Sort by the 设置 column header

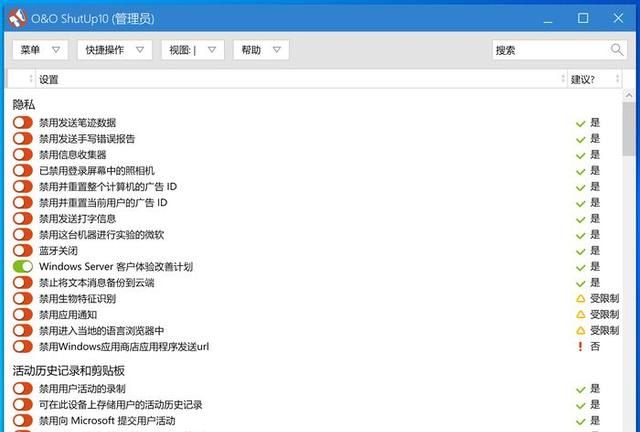pos(301,79)
